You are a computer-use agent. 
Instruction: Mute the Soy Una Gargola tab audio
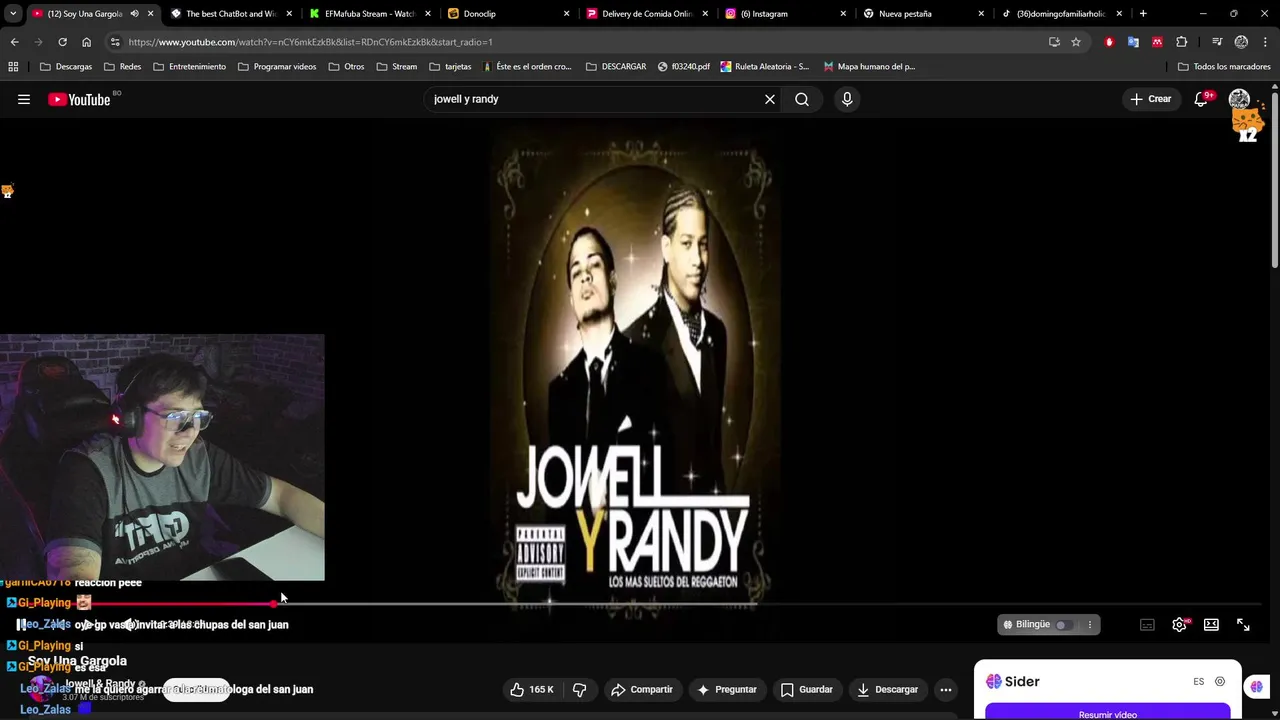click(x=134, y=14)
